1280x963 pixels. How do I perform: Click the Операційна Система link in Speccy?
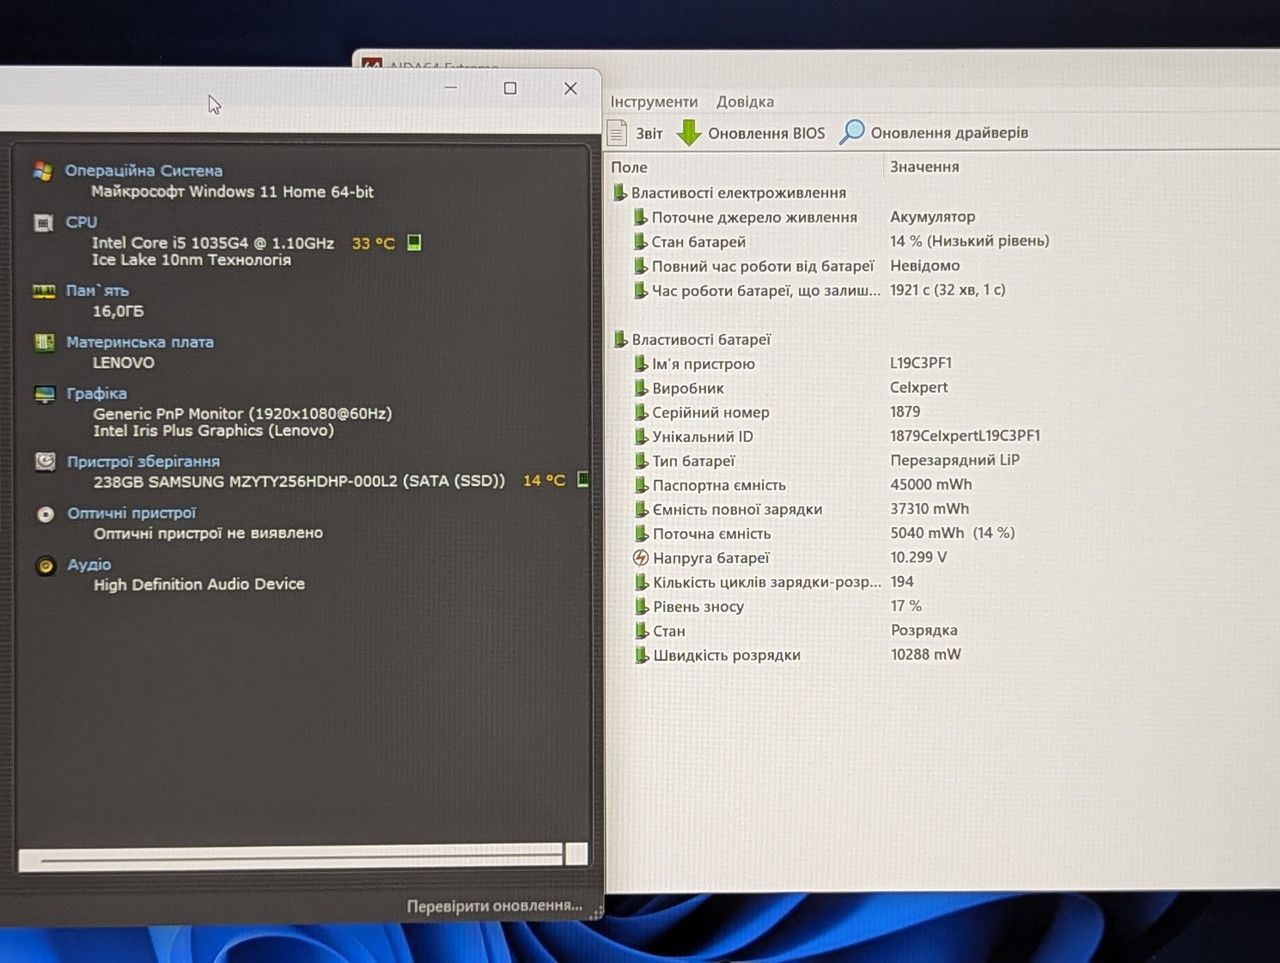144,171
